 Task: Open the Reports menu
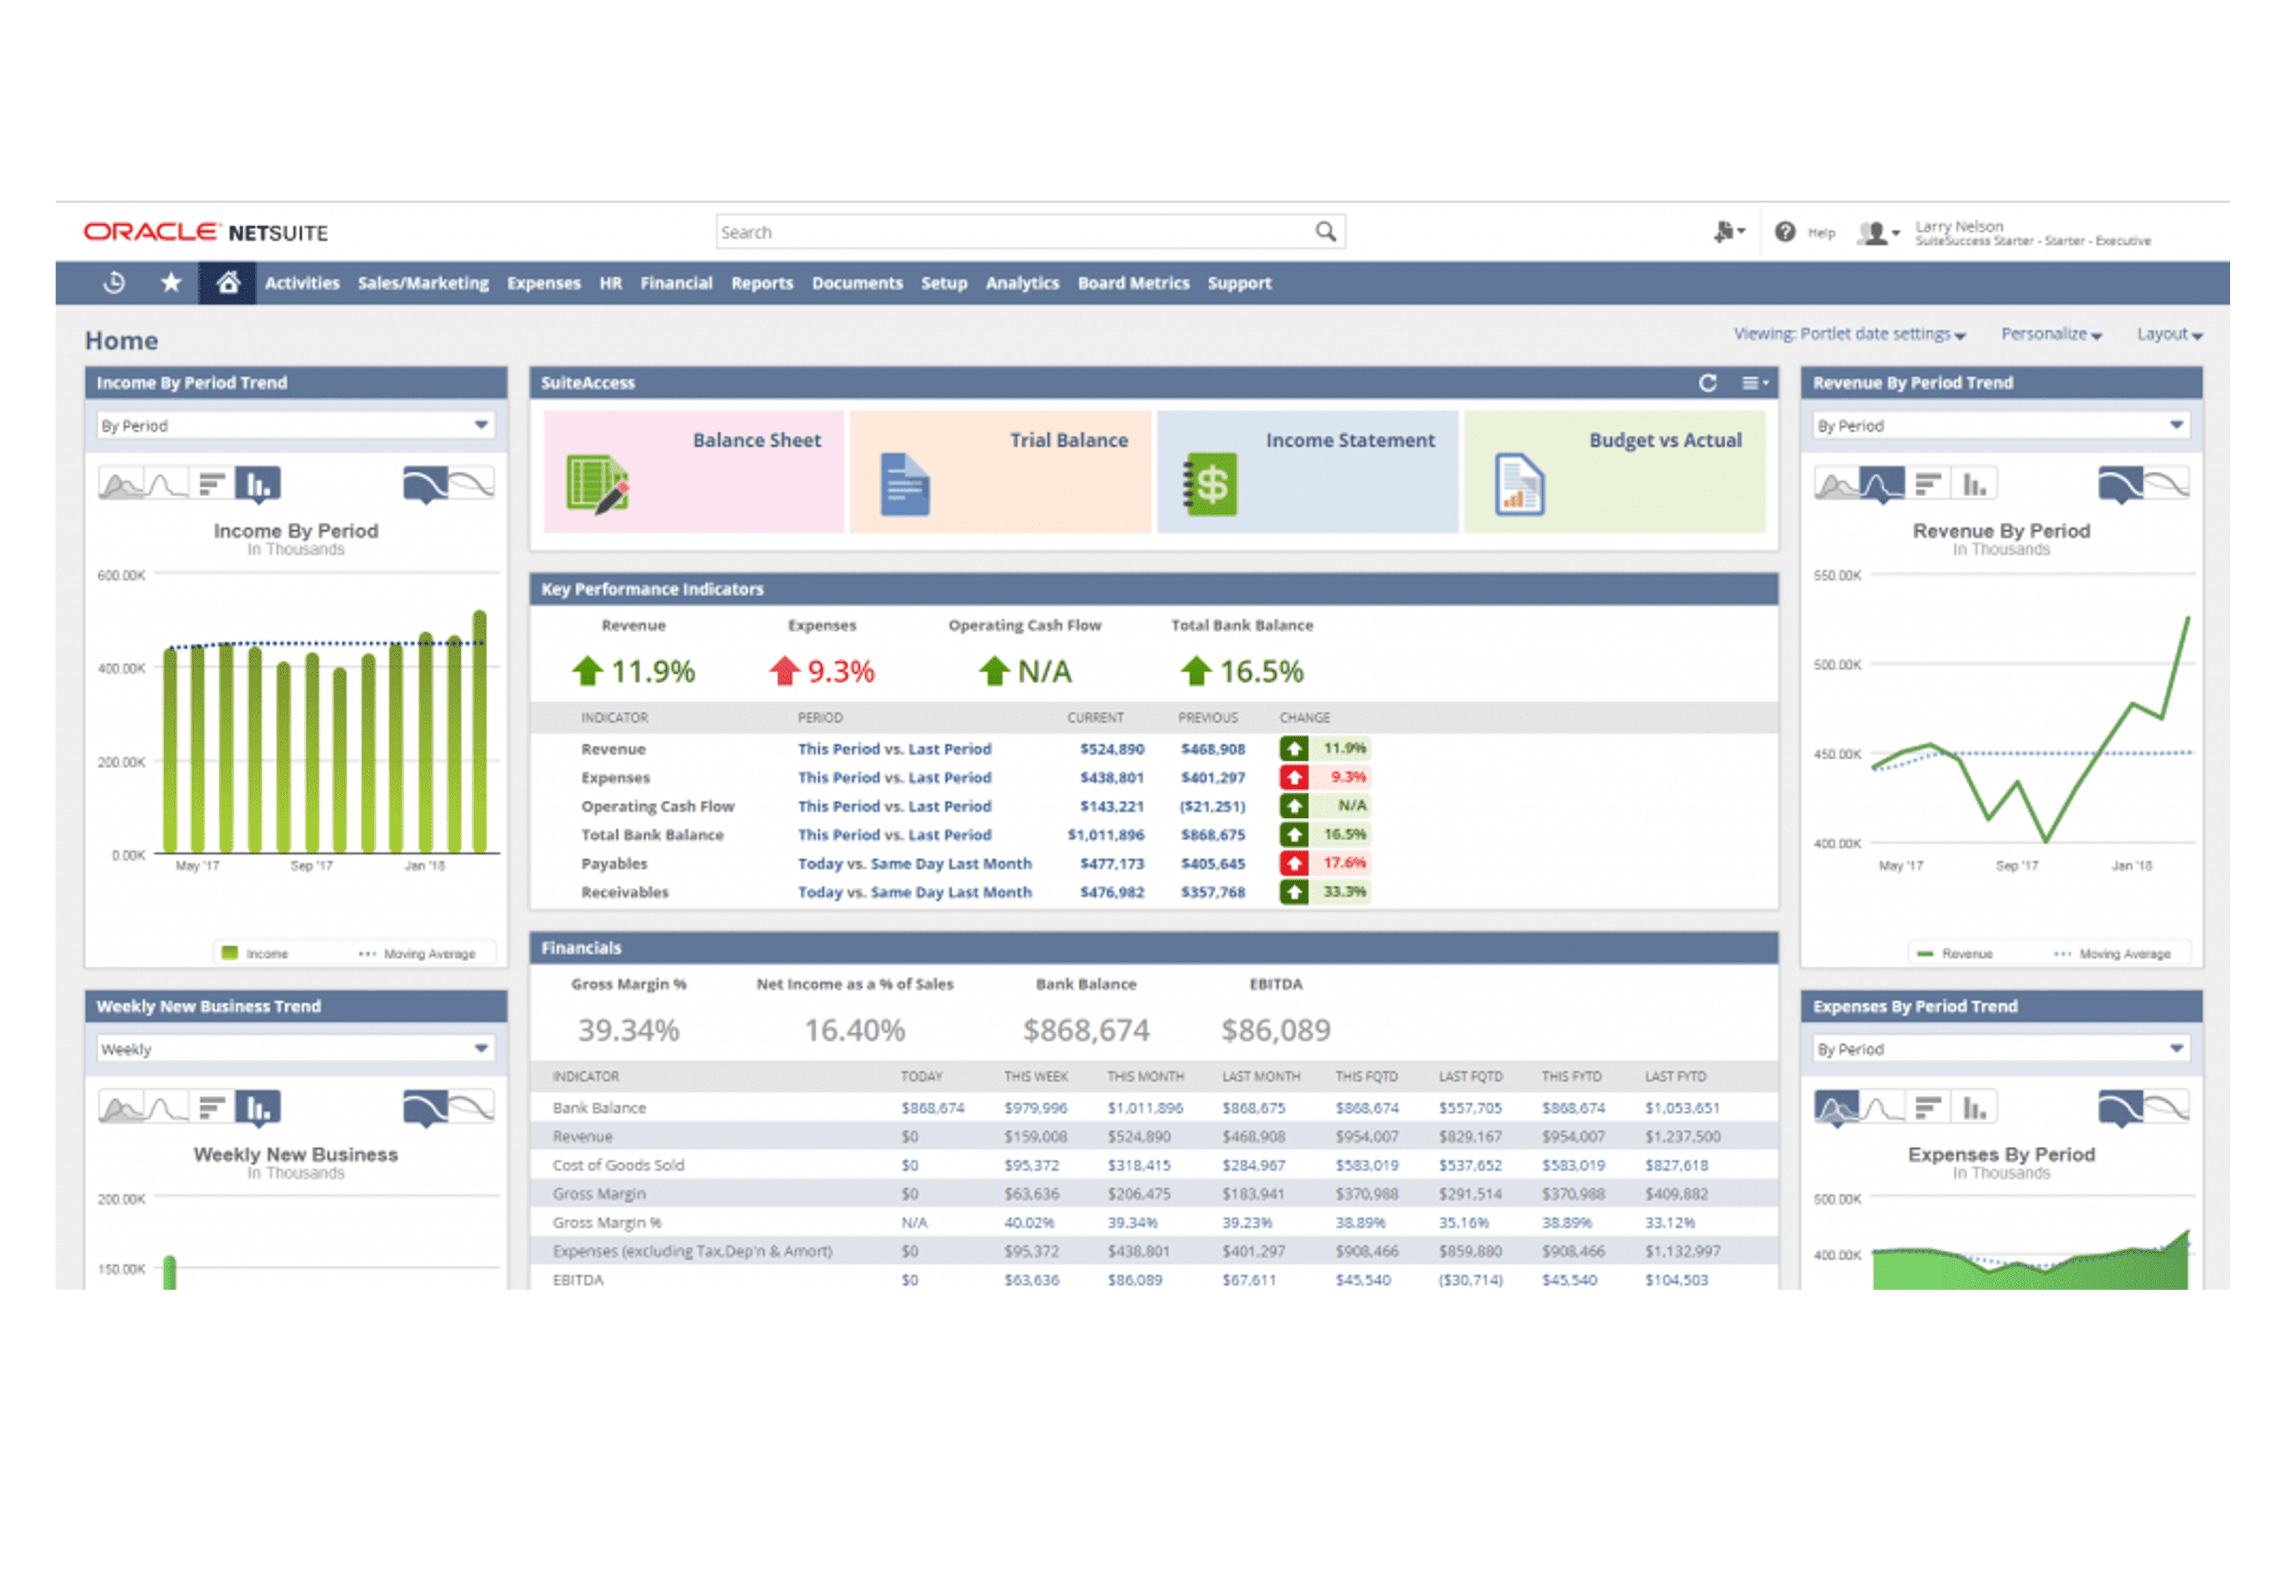point(762,283)
